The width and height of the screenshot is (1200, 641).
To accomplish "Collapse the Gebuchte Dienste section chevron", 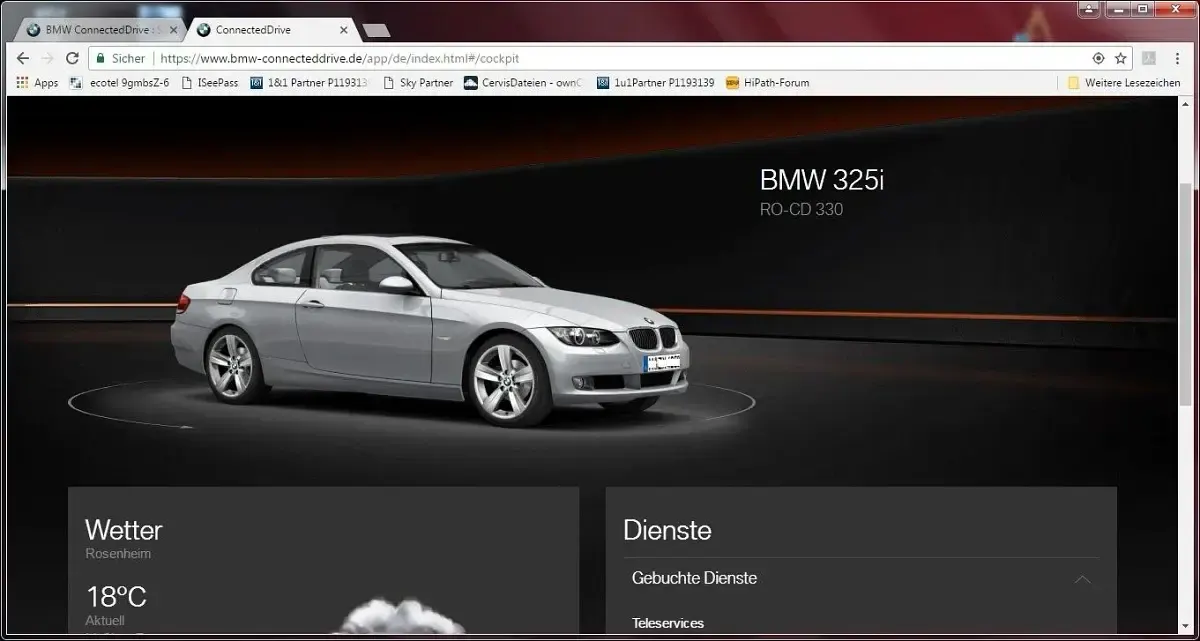I will (x=1081, y=579).
